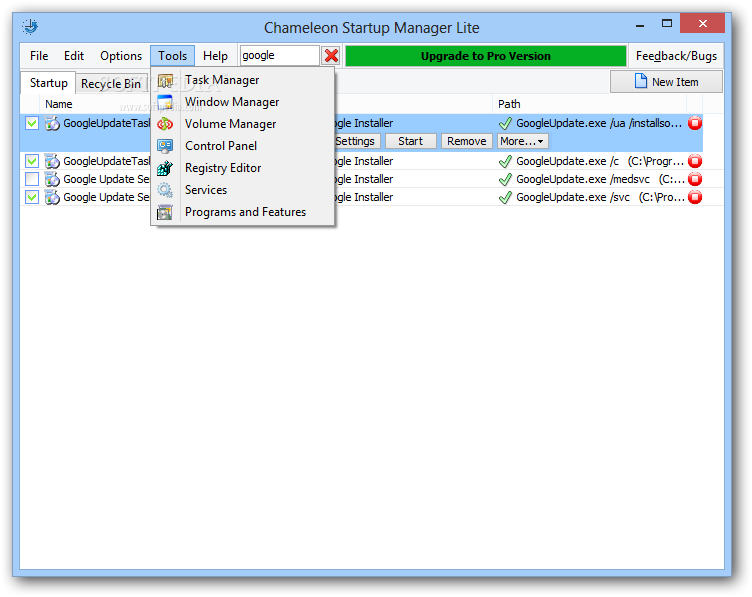Click icon of last Google Update Service row
This screenshot has height=597, width=752.
pyautogui.click(x=52, y=197)
